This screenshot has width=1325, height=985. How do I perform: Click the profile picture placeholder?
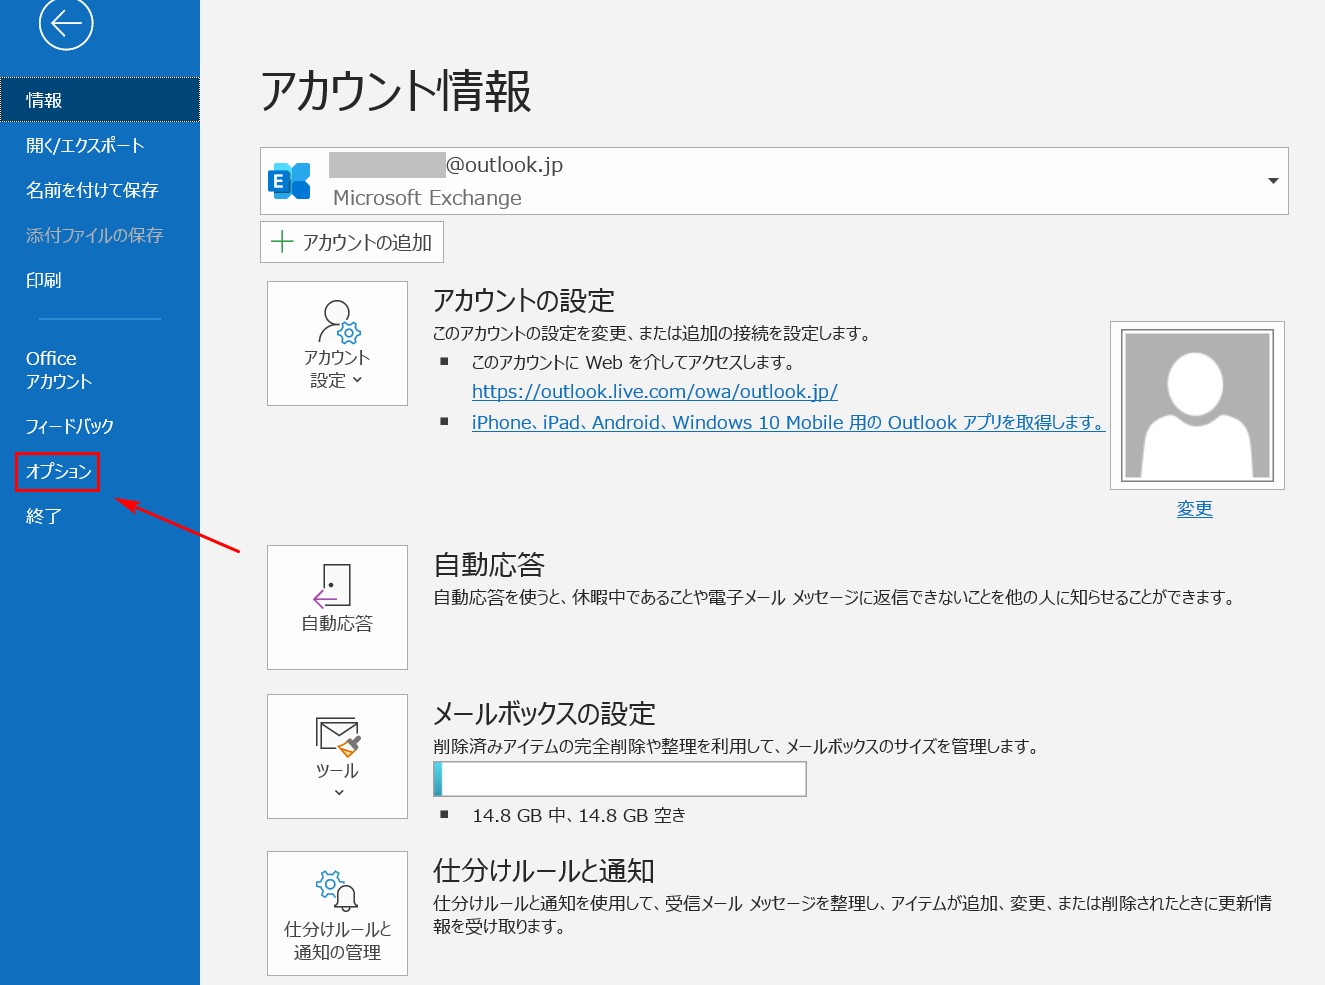(x=1197, y=405)
